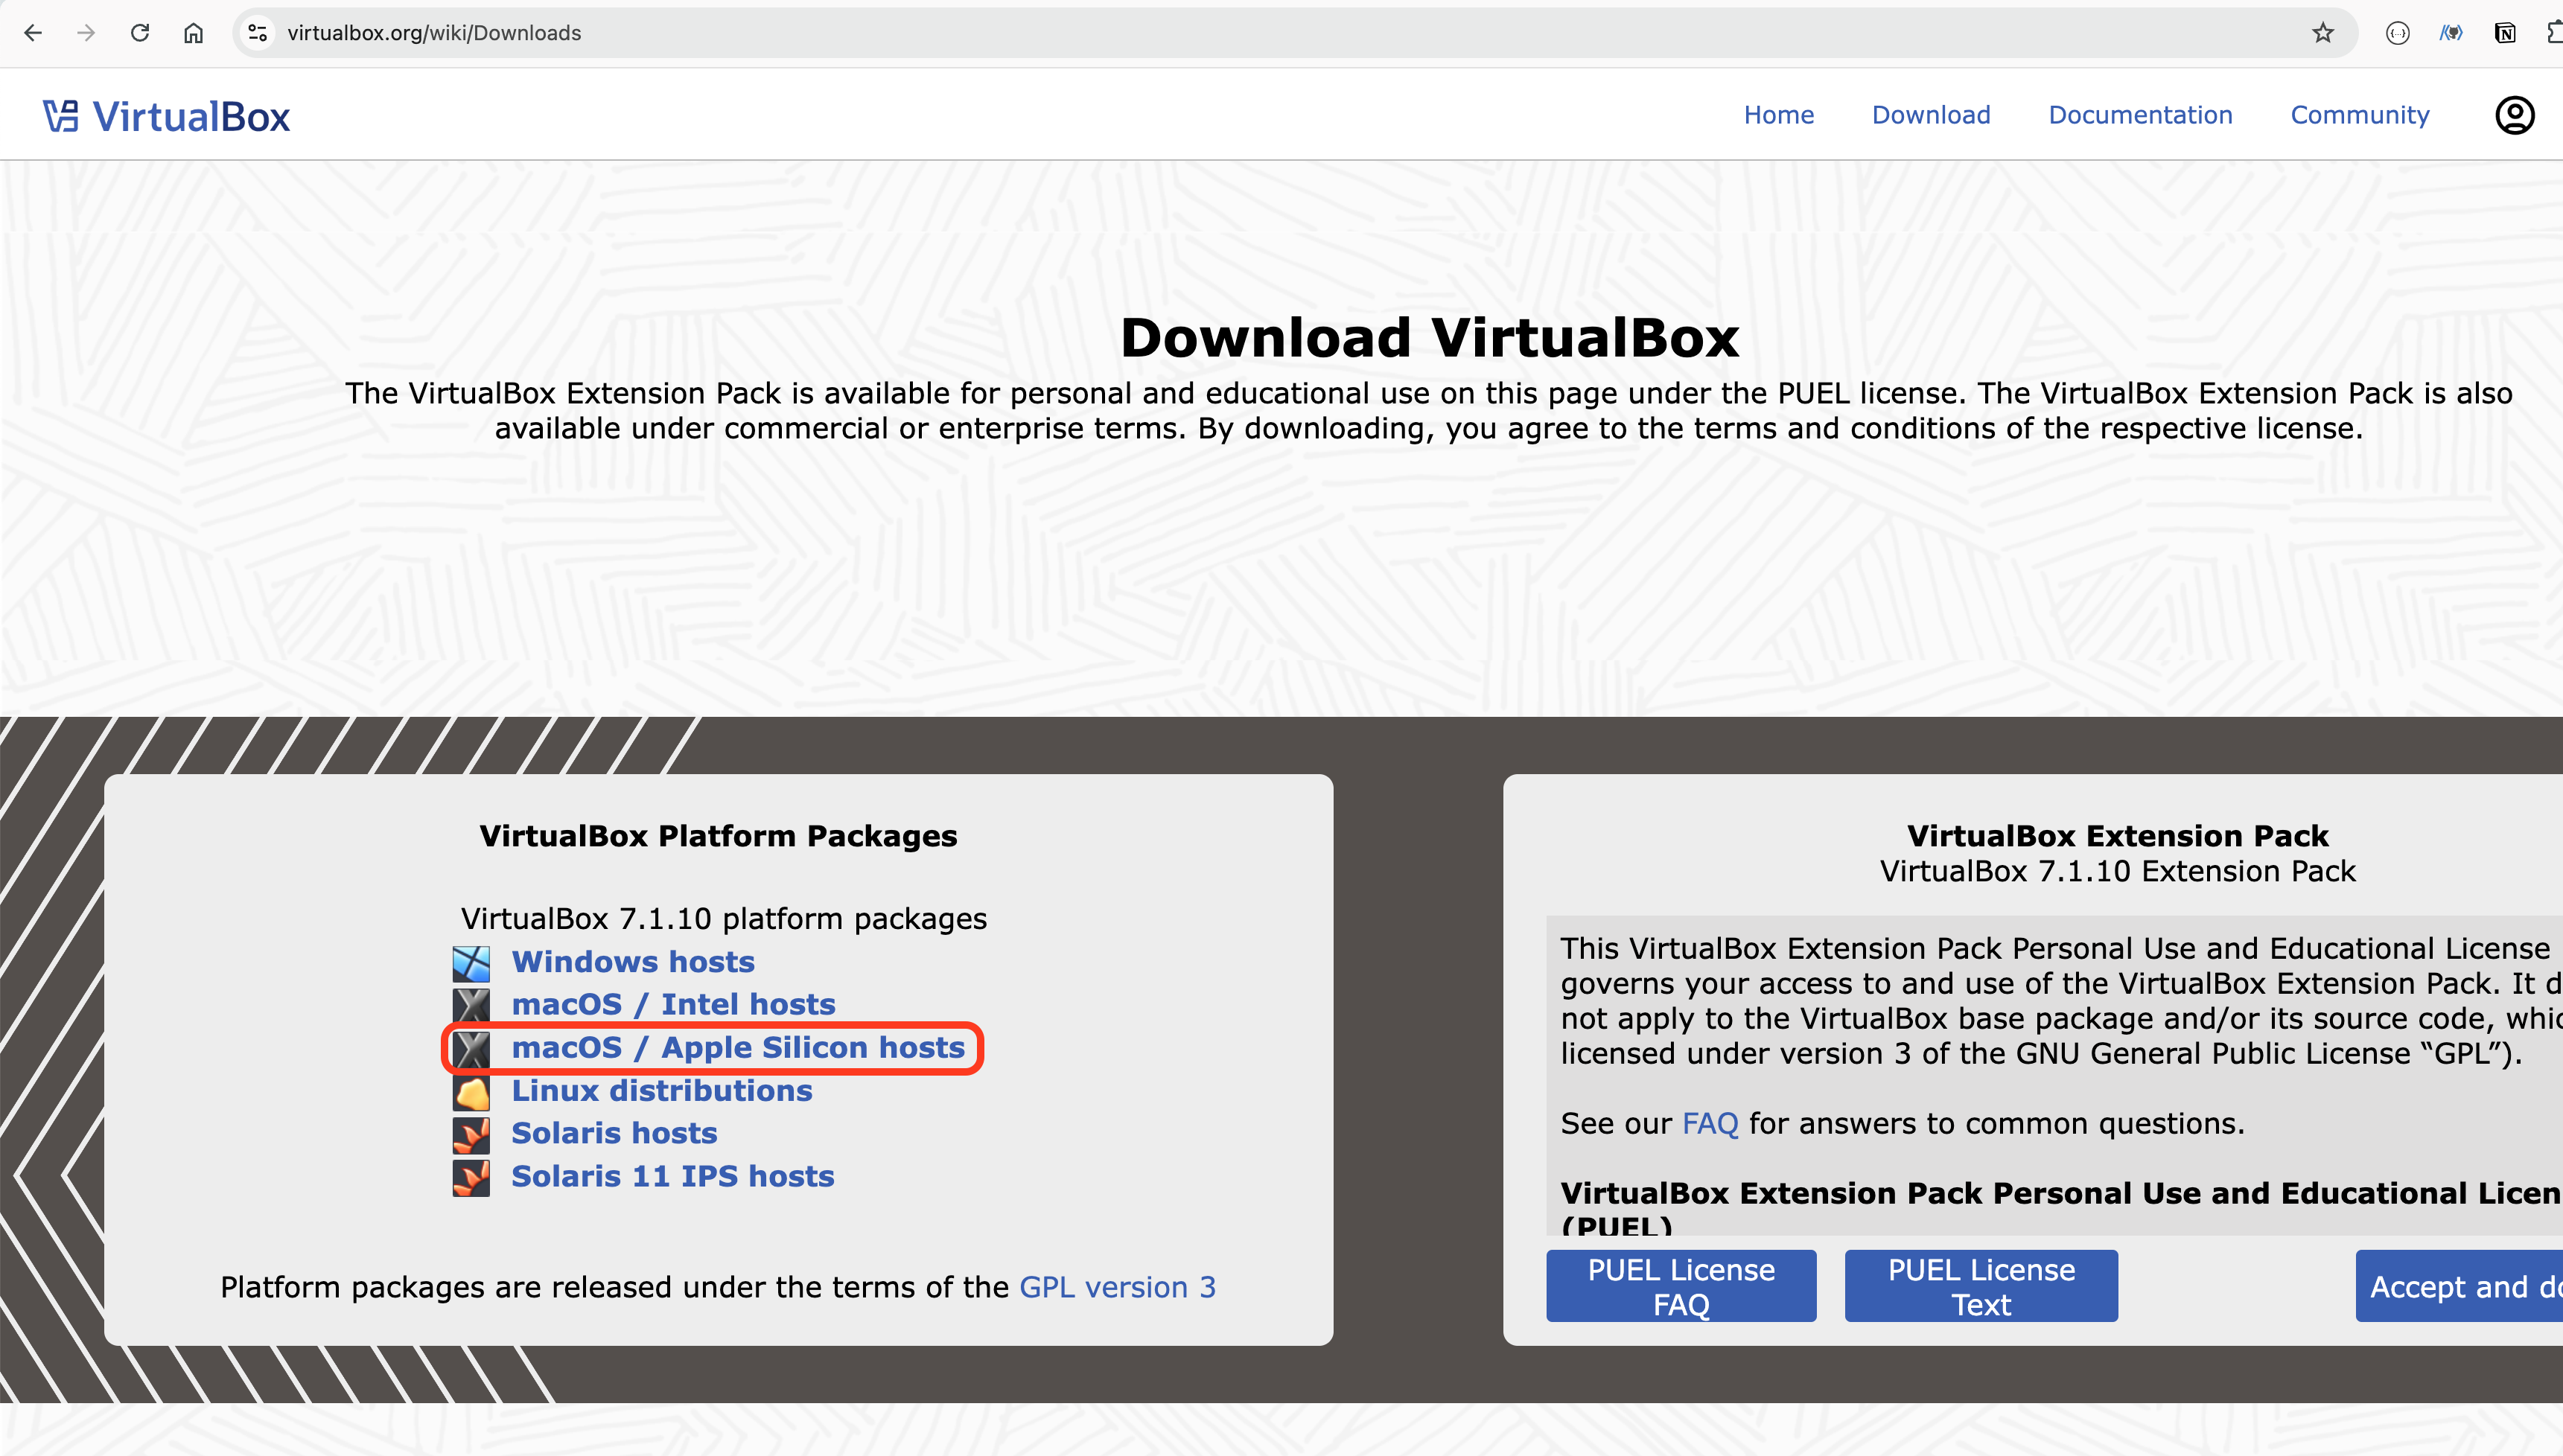
Task: Bookmark this page with star icon
Action: [2322, 33]
